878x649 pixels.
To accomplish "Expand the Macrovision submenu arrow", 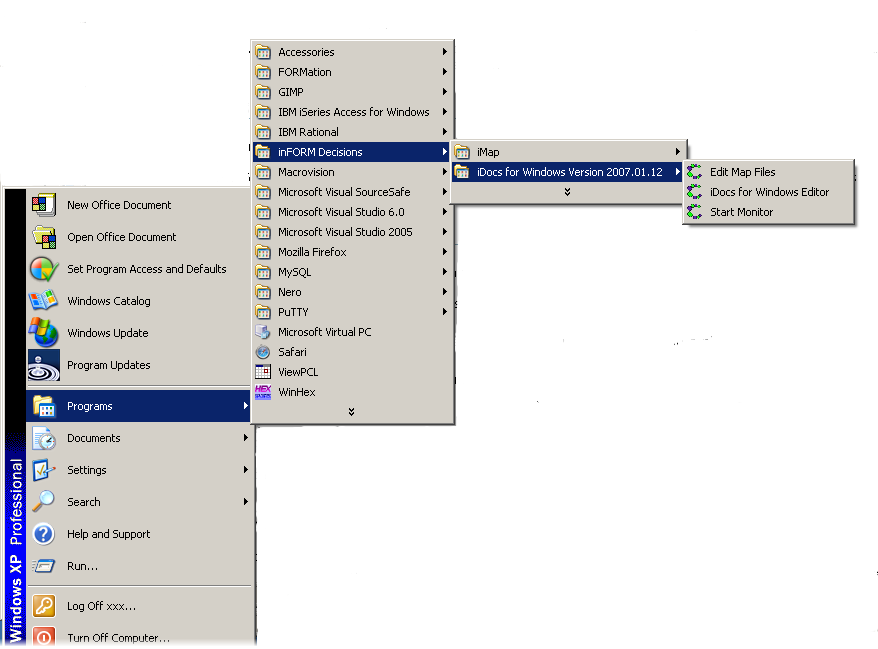I will point(445,172).
